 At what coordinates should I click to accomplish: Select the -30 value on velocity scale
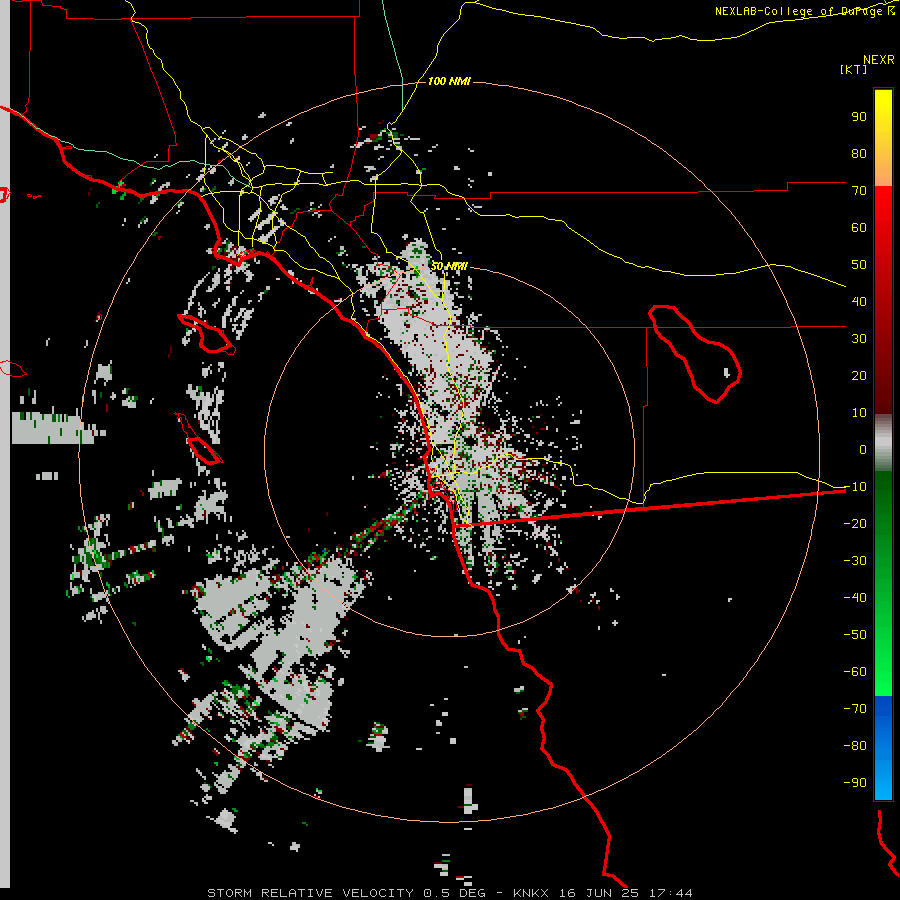pos(855,561)
